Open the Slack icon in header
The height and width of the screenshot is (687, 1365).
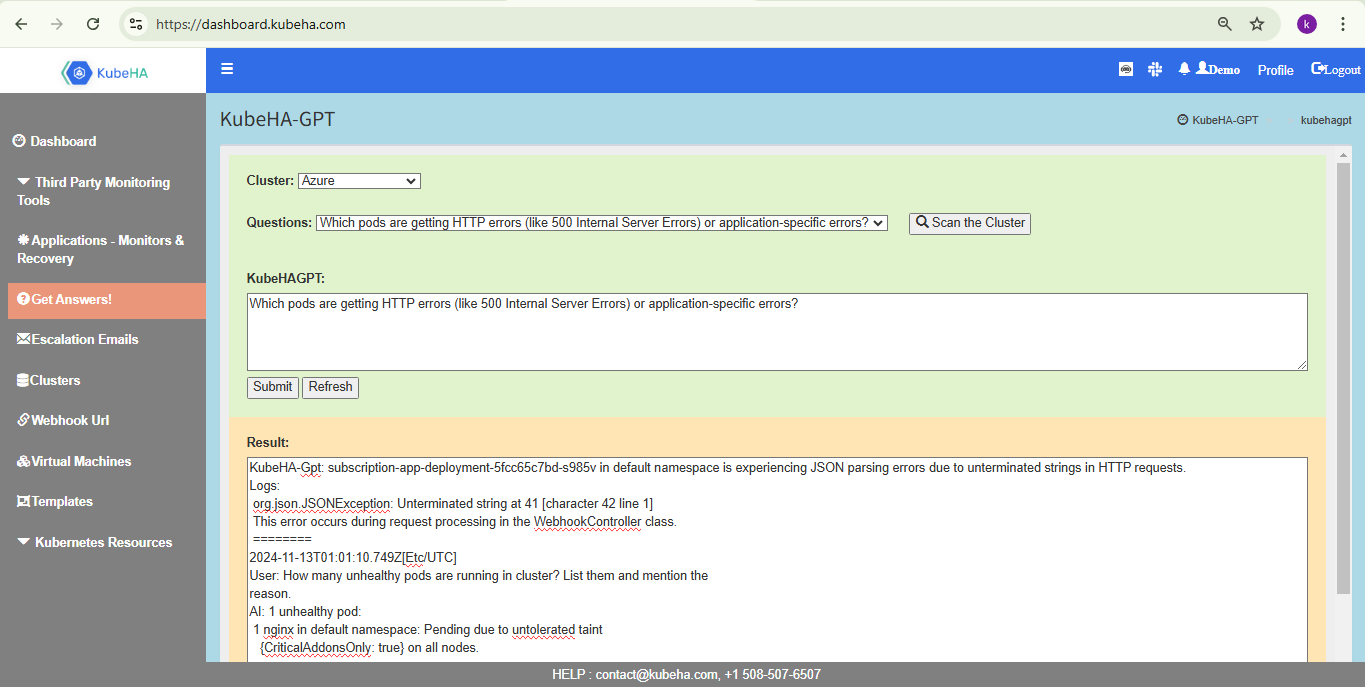[1155, 69]
